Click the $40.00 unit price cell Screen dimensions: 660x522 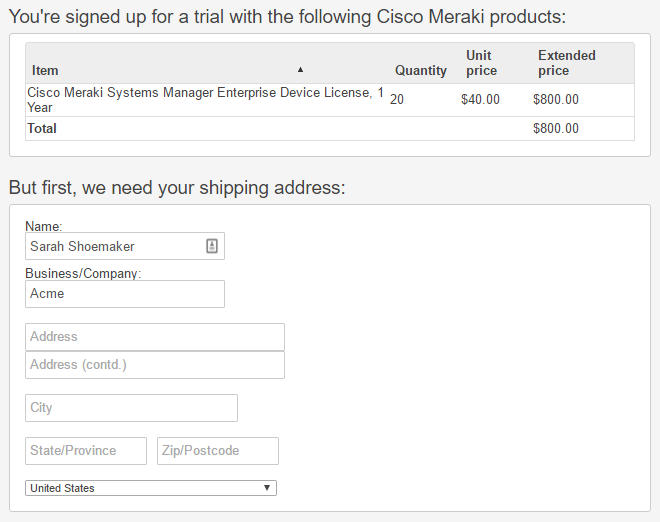pos(480,99)
